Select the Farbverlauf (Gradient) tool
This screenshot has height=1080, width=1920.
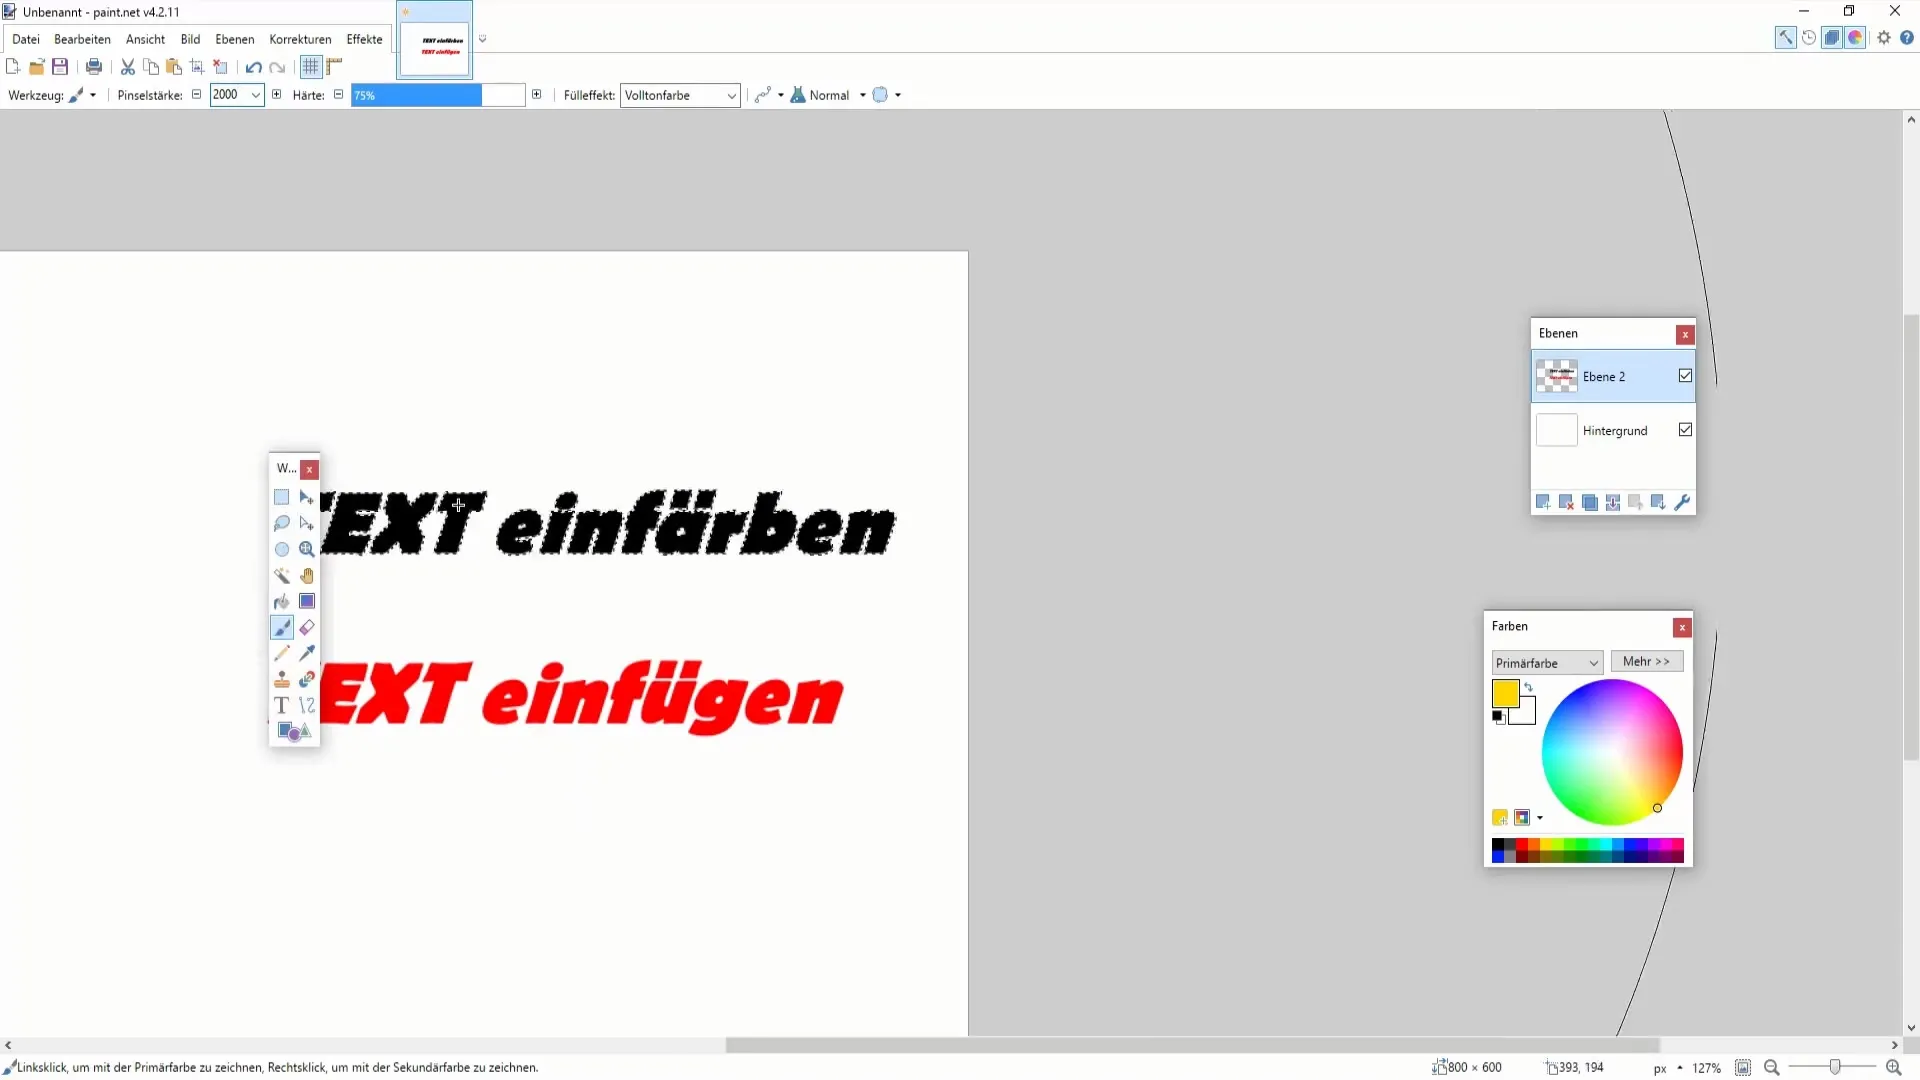tap(307, 603)
